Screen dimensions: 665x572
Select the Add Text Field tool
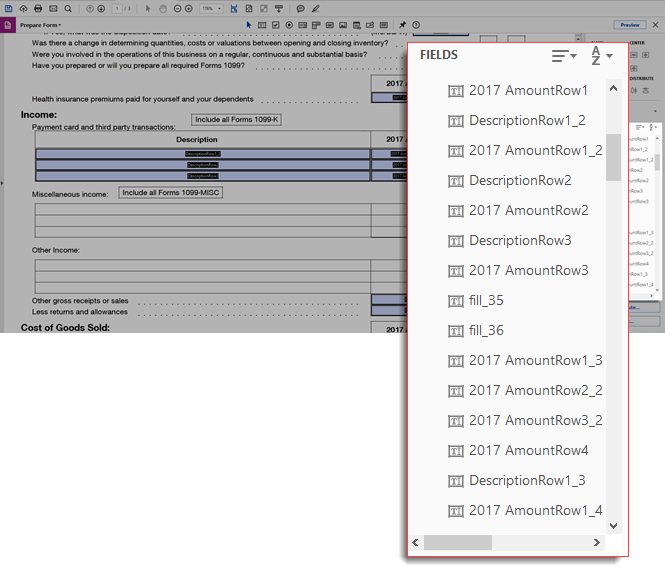(262, 25)
